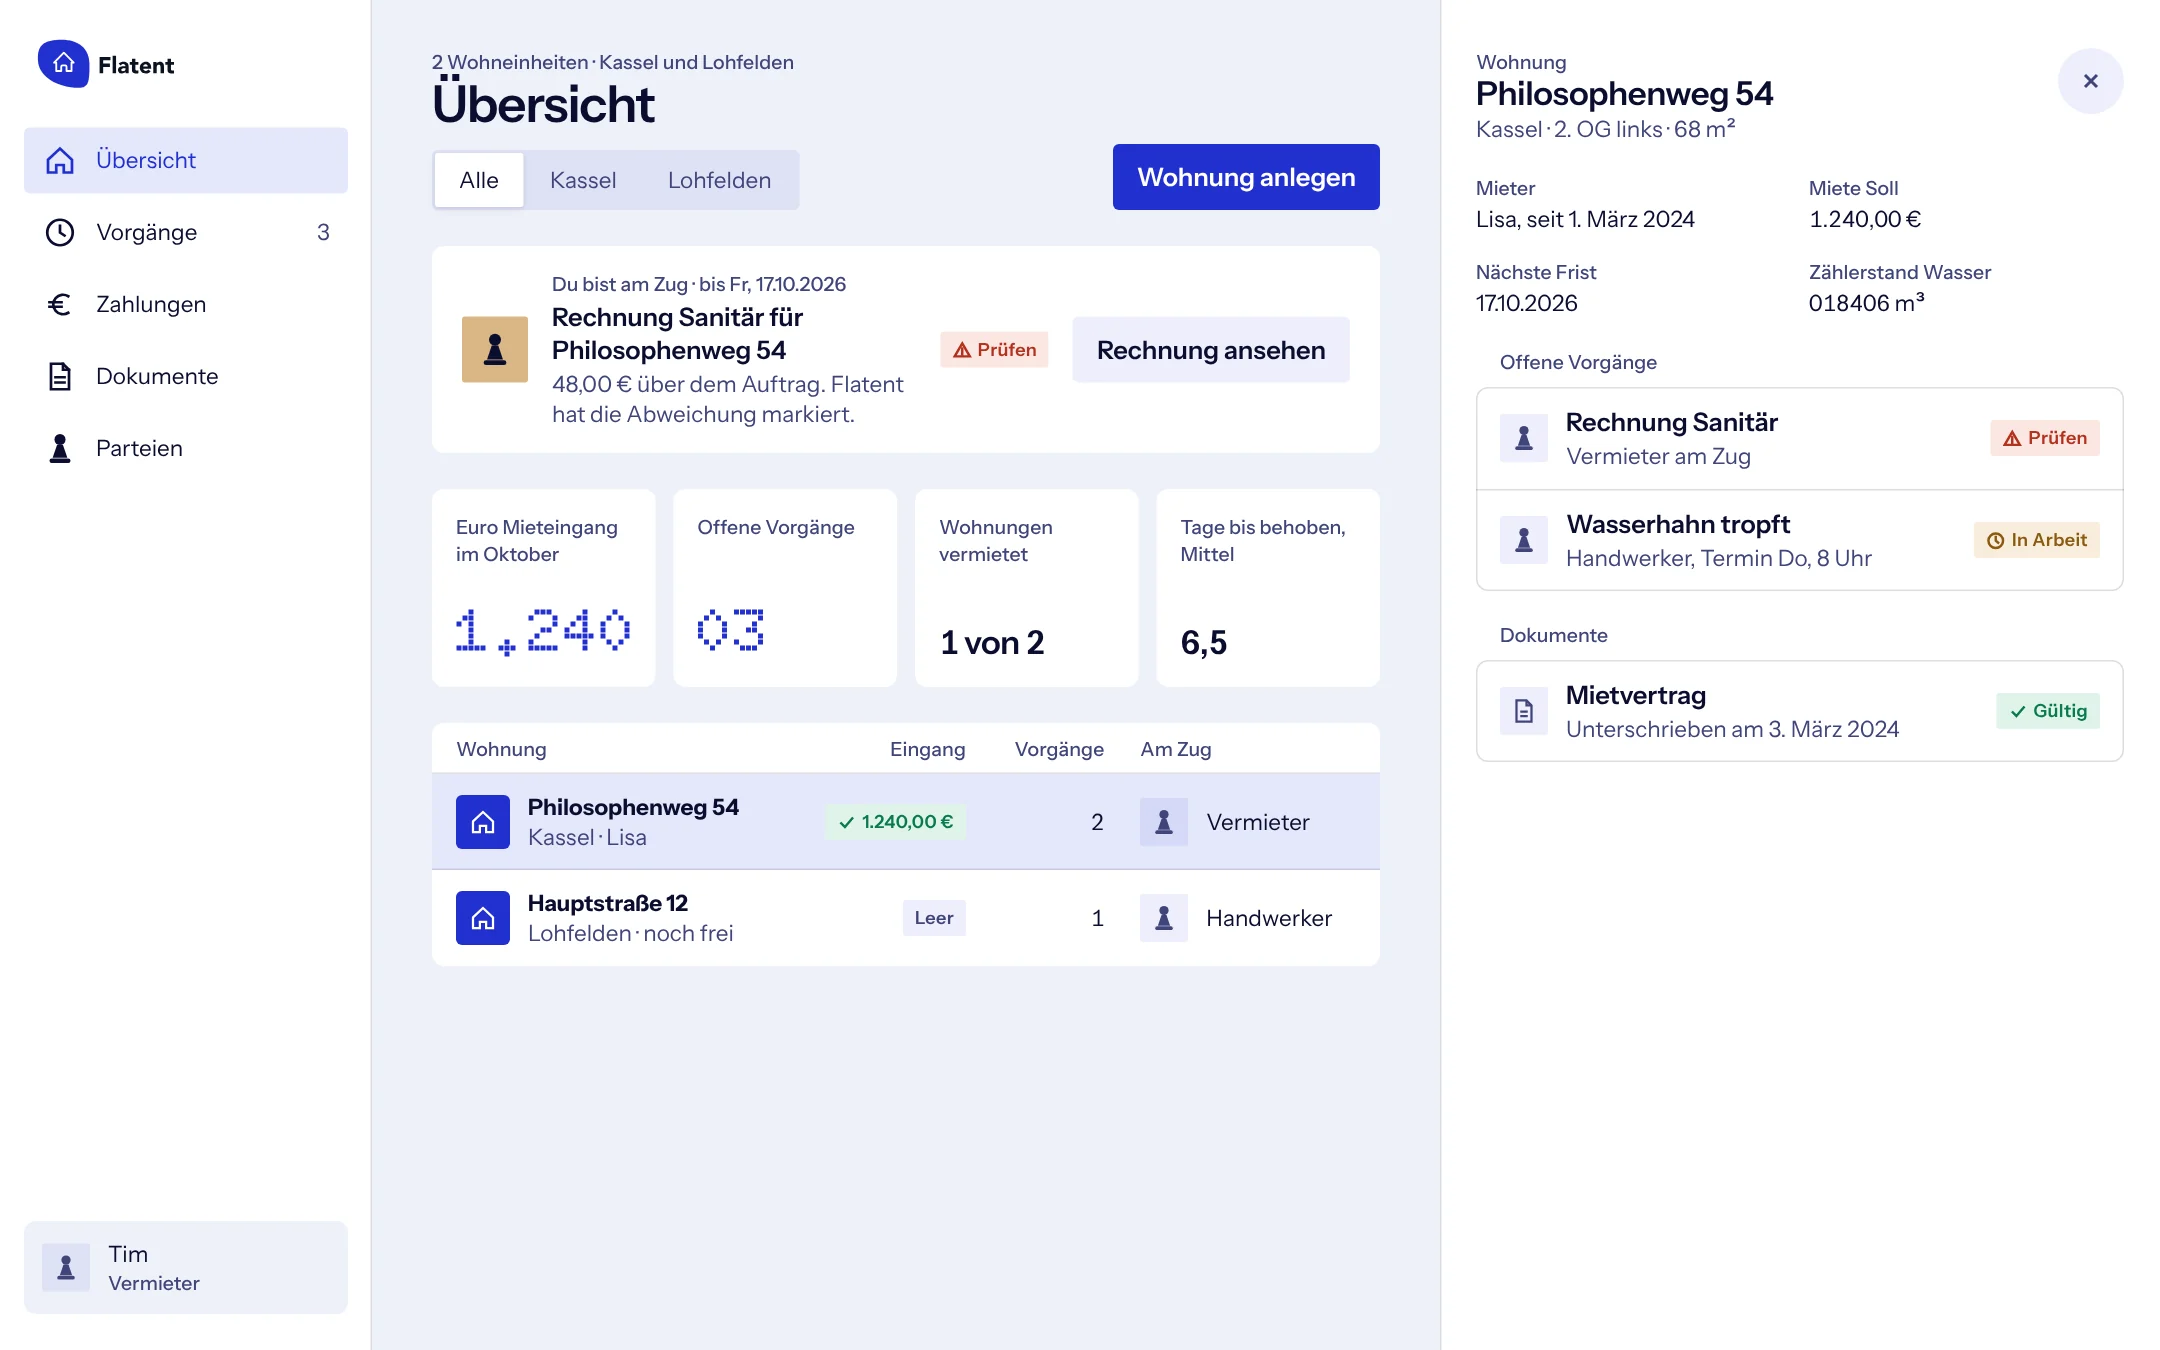Screen dimensions: 2160x1350
Task: Click the Offene Vorgänge stat card
Action: click(785, 588)
